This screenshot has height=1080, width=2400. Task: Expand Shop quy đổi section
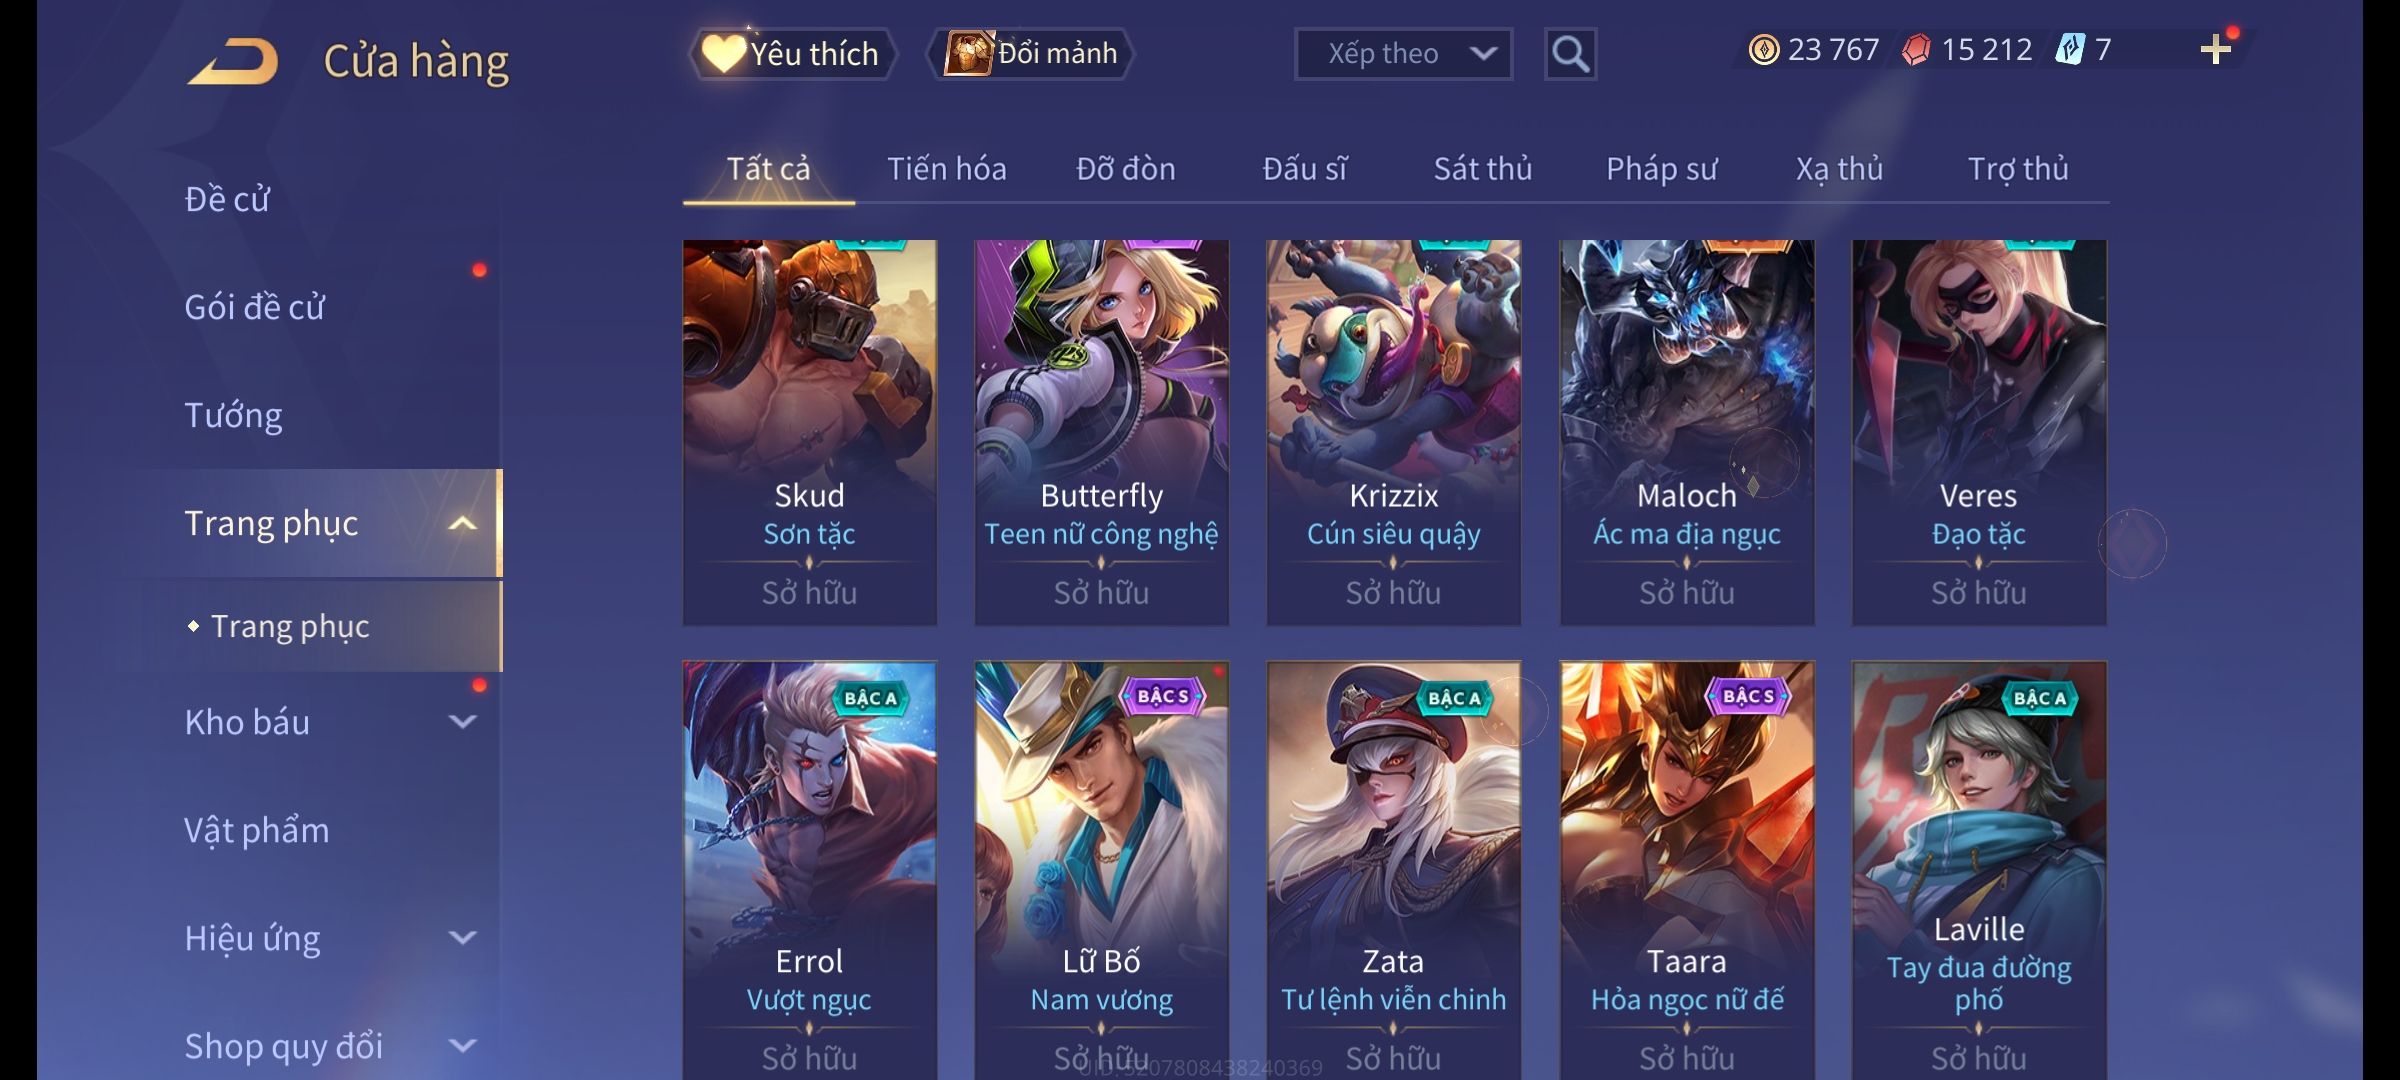pyautogui.click(x=462, y=1046)
